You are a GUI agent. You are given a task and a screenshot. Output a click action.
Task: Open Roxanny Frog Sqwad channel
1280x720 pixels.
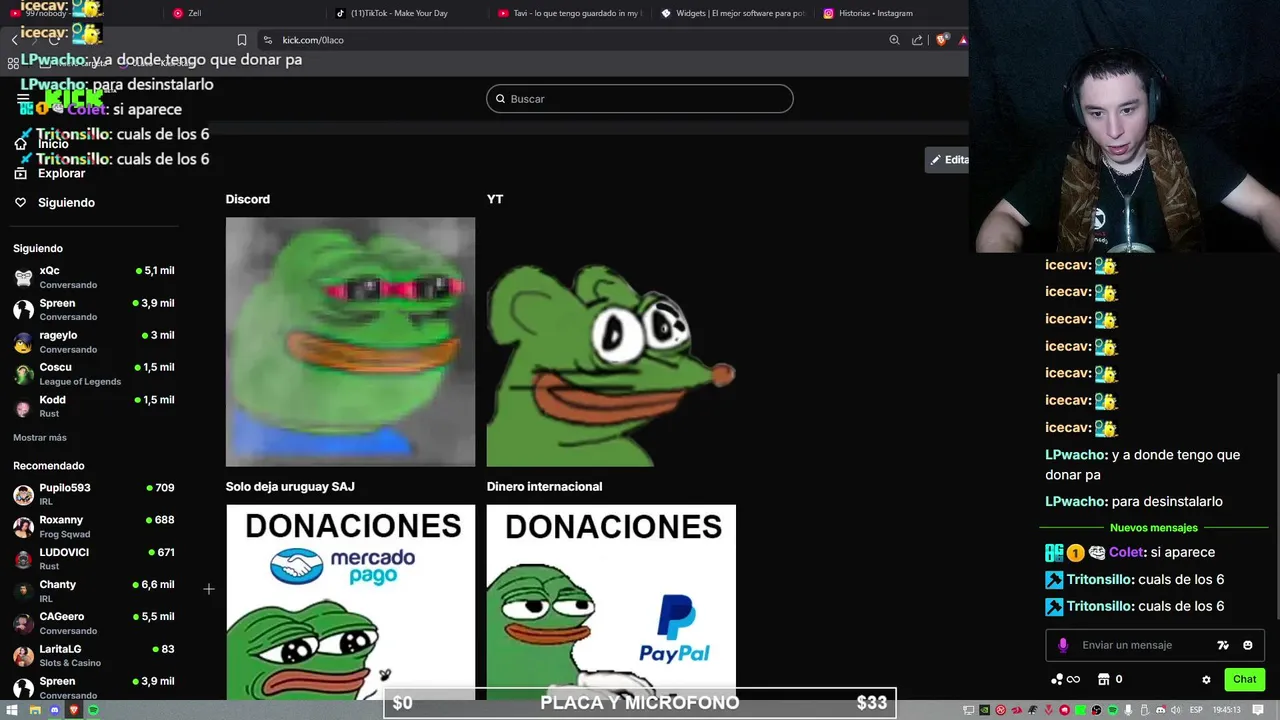pos(94,526)
